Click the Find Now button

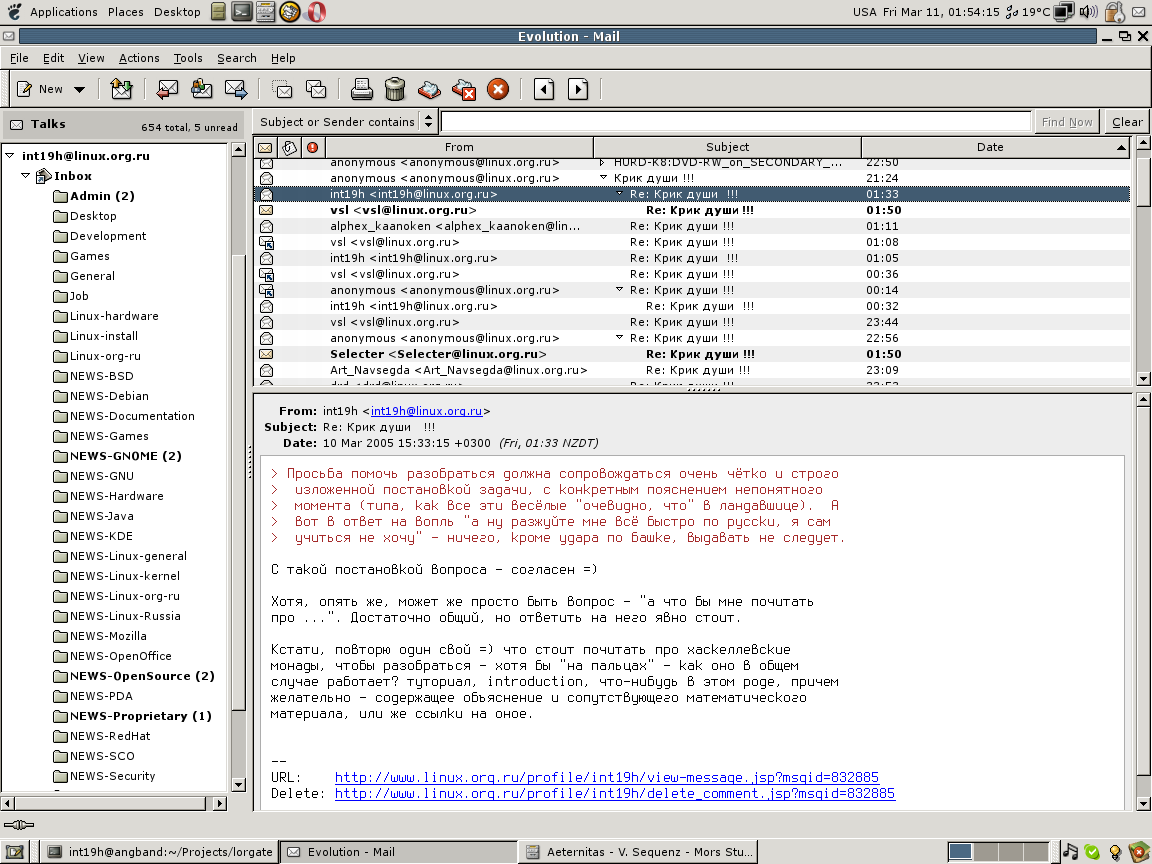[1067, 122]
